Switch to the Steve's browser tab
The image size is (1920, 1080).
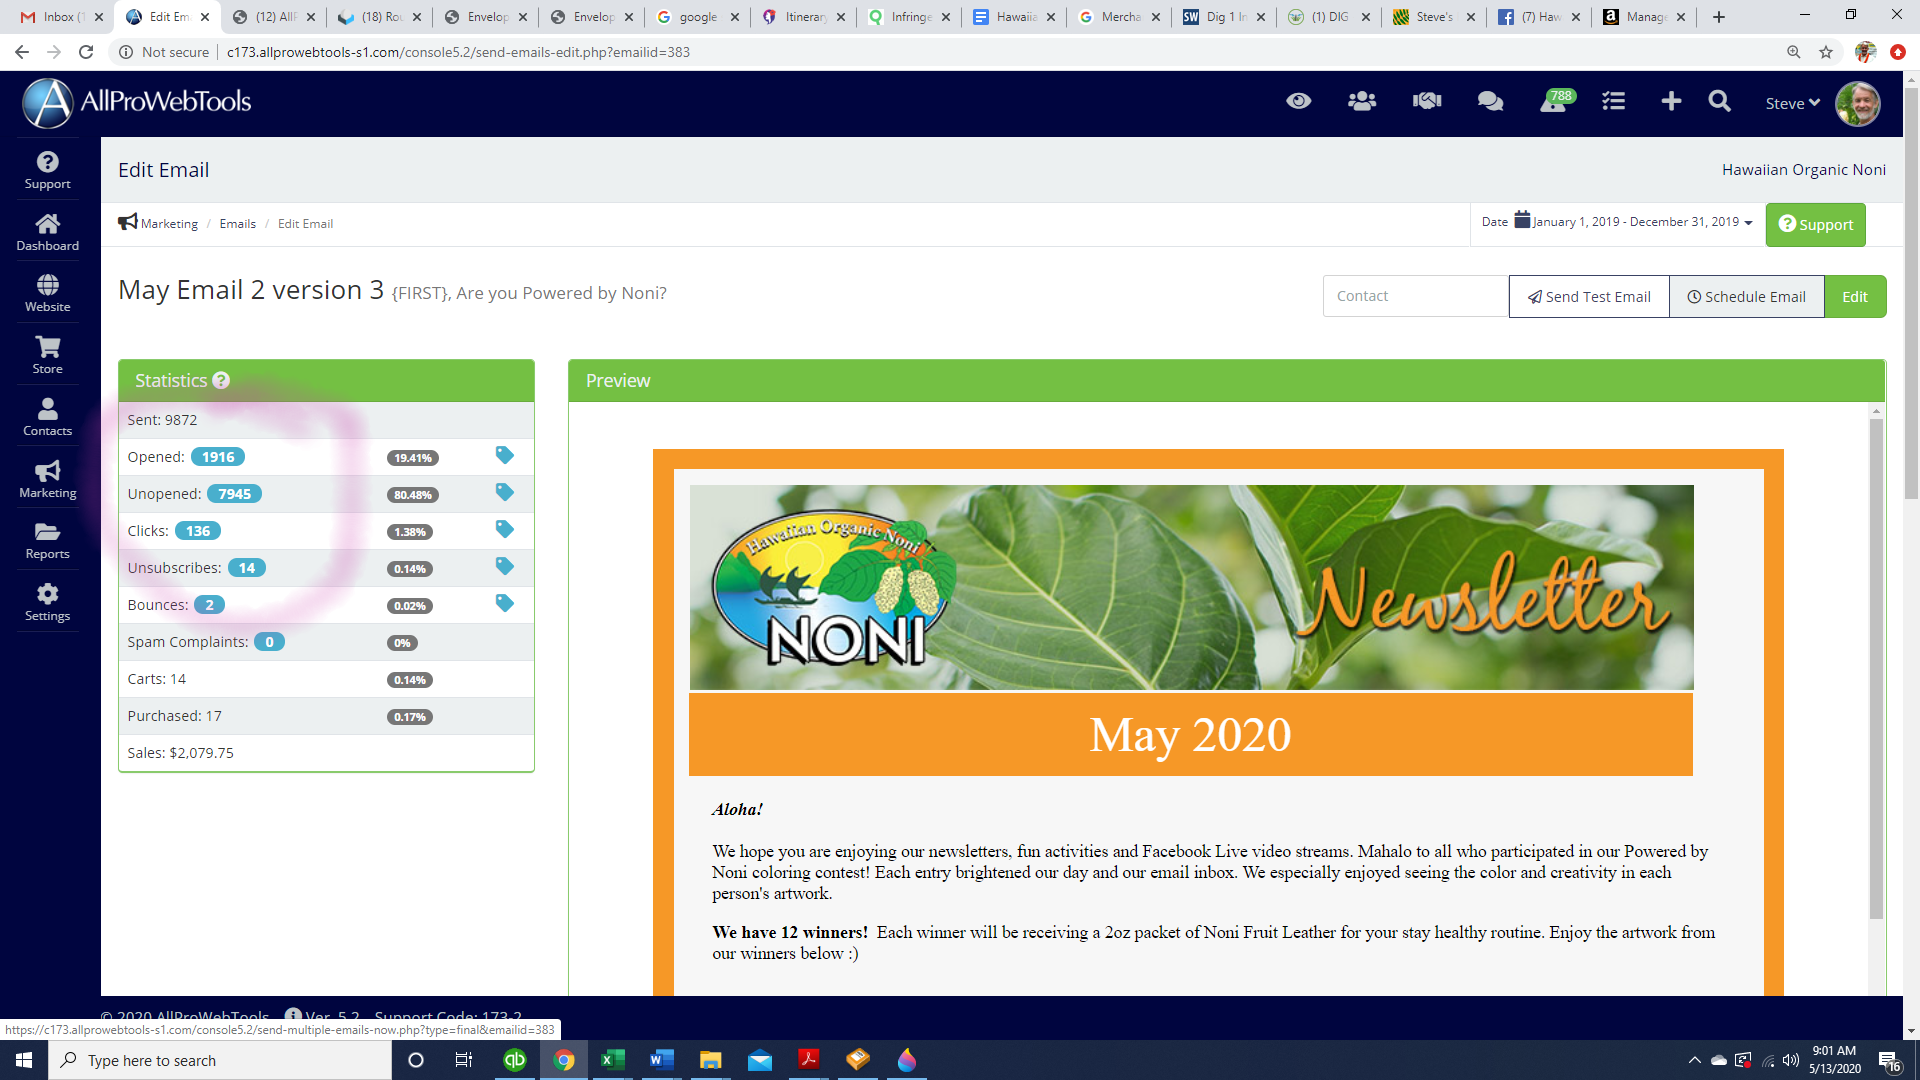pyautogui.click(x=1434, y=17)
